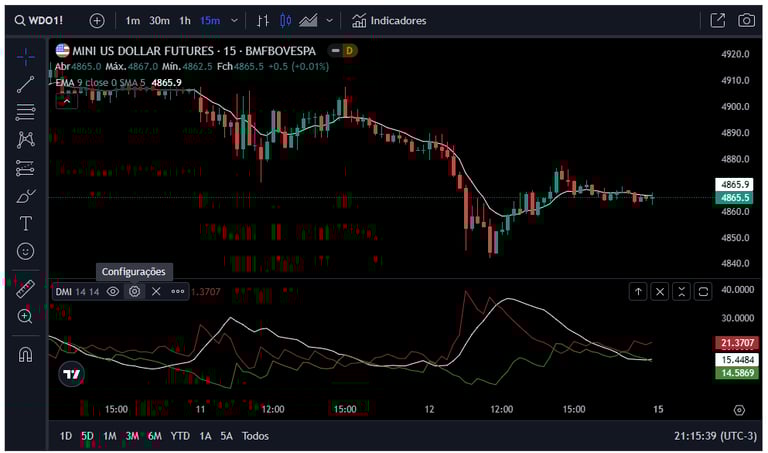This screenshot has height=453, width=768.
Task: Select the Text tool
Action: [25, 224]
